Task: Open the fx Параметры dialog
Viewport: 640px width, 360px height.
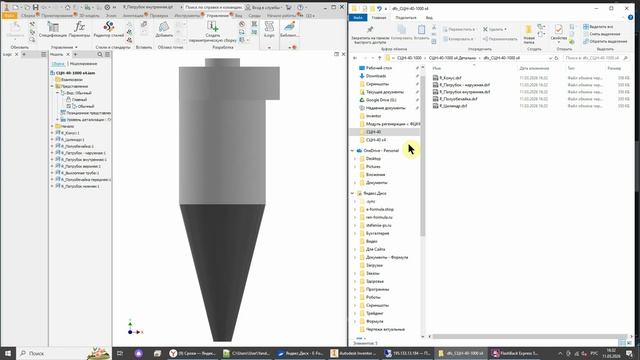Action: click(x=79, y=29)
